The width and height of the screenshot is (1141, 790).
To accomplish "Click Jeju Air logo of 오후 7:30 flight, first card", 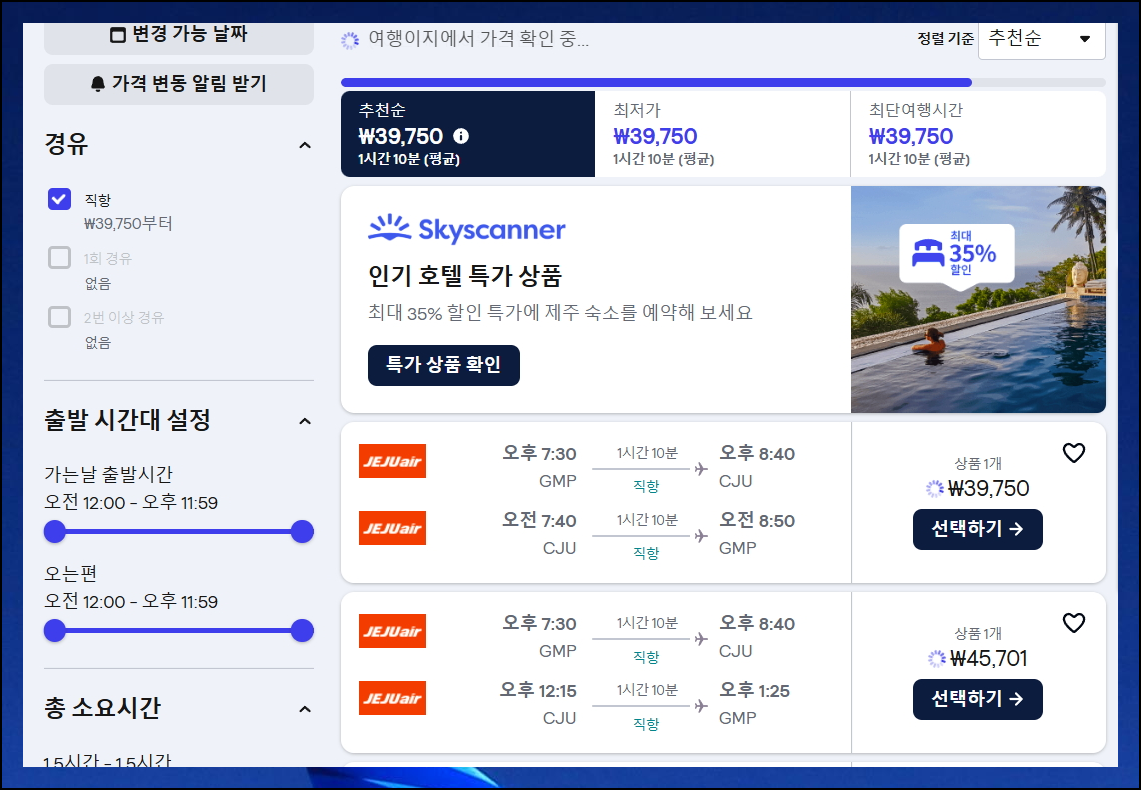I will [392, 461].
